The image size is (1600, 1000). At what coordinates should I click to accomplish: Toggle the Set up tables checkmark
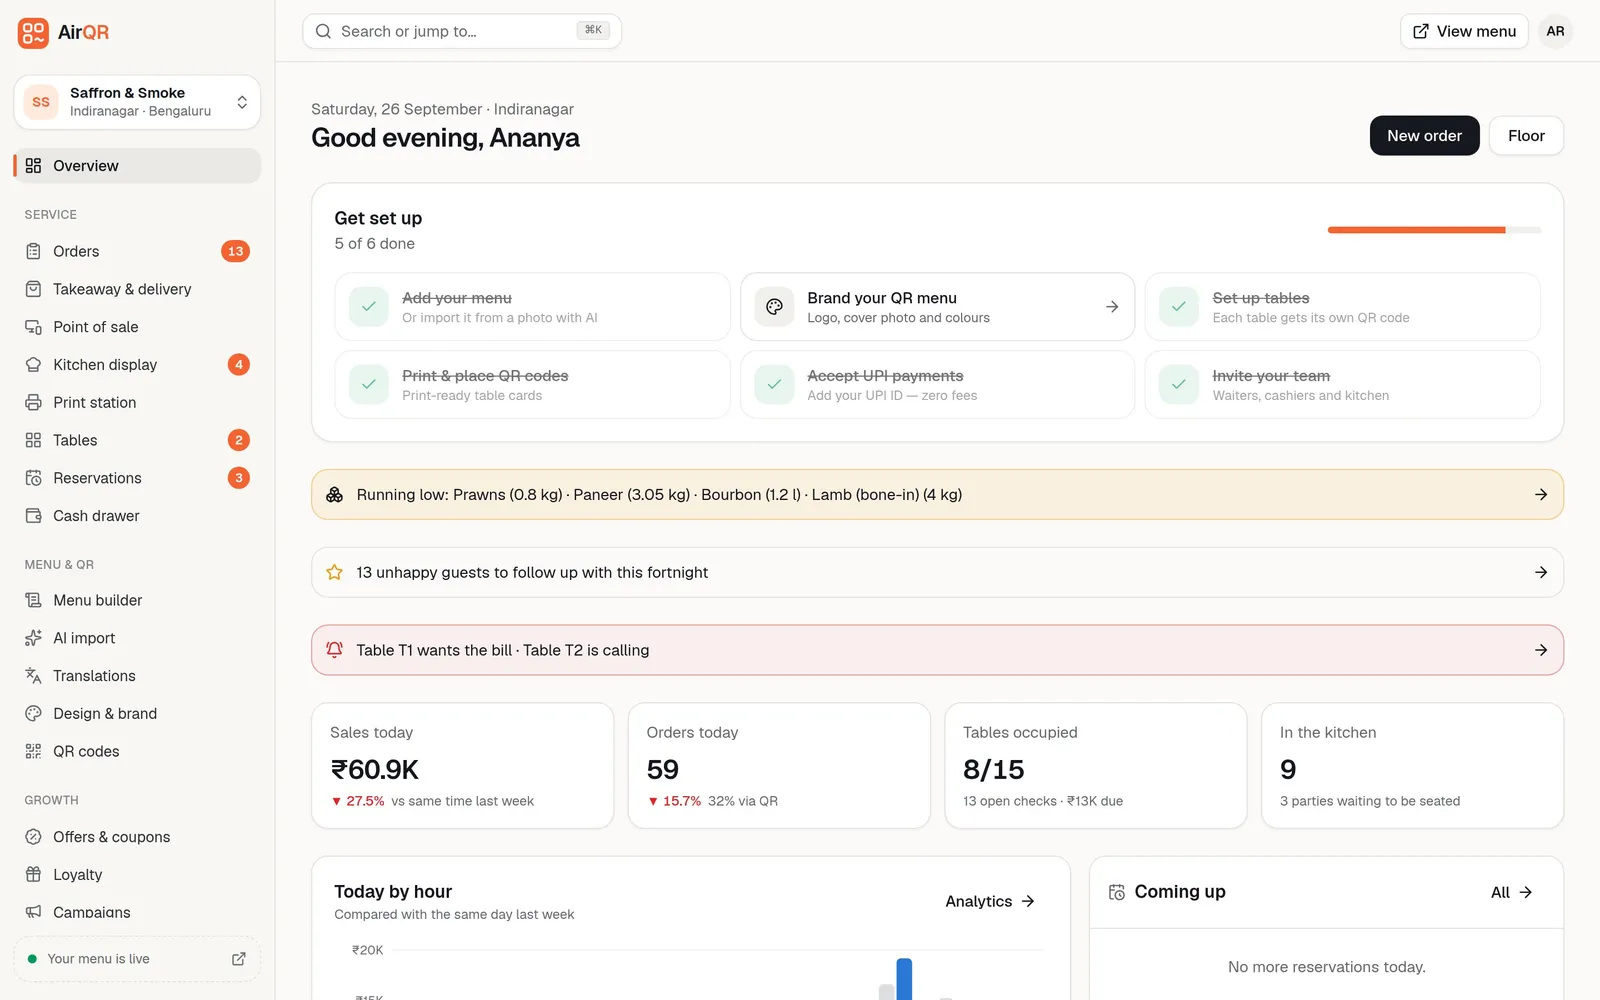tap(1179, 307)
